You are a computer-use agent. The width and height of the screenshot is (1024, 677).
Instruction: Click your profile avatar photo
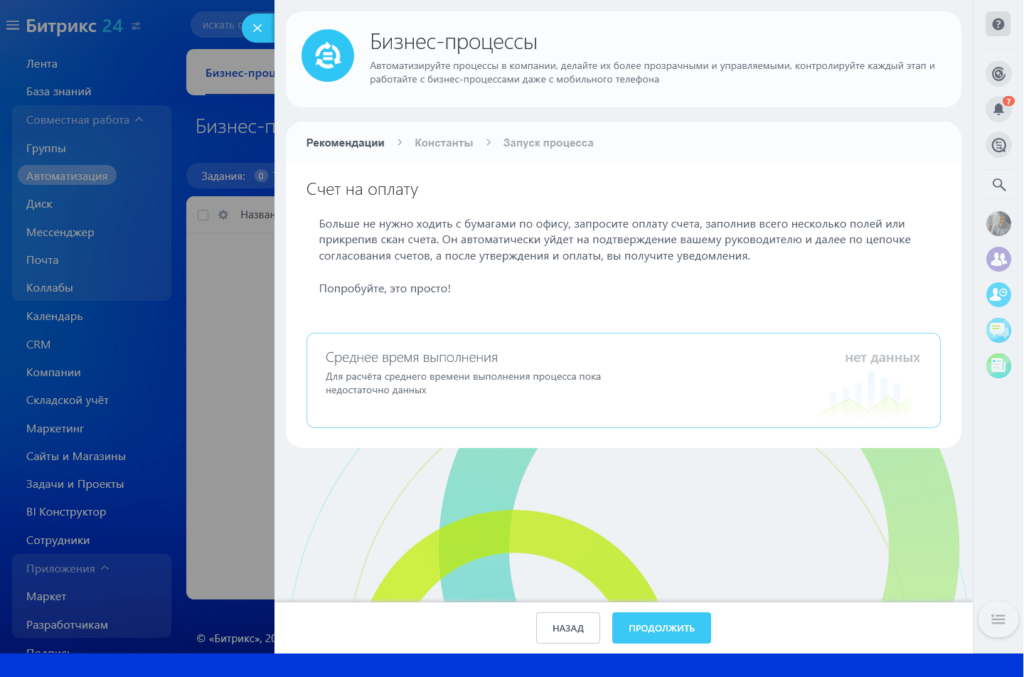tap(998, 223)
